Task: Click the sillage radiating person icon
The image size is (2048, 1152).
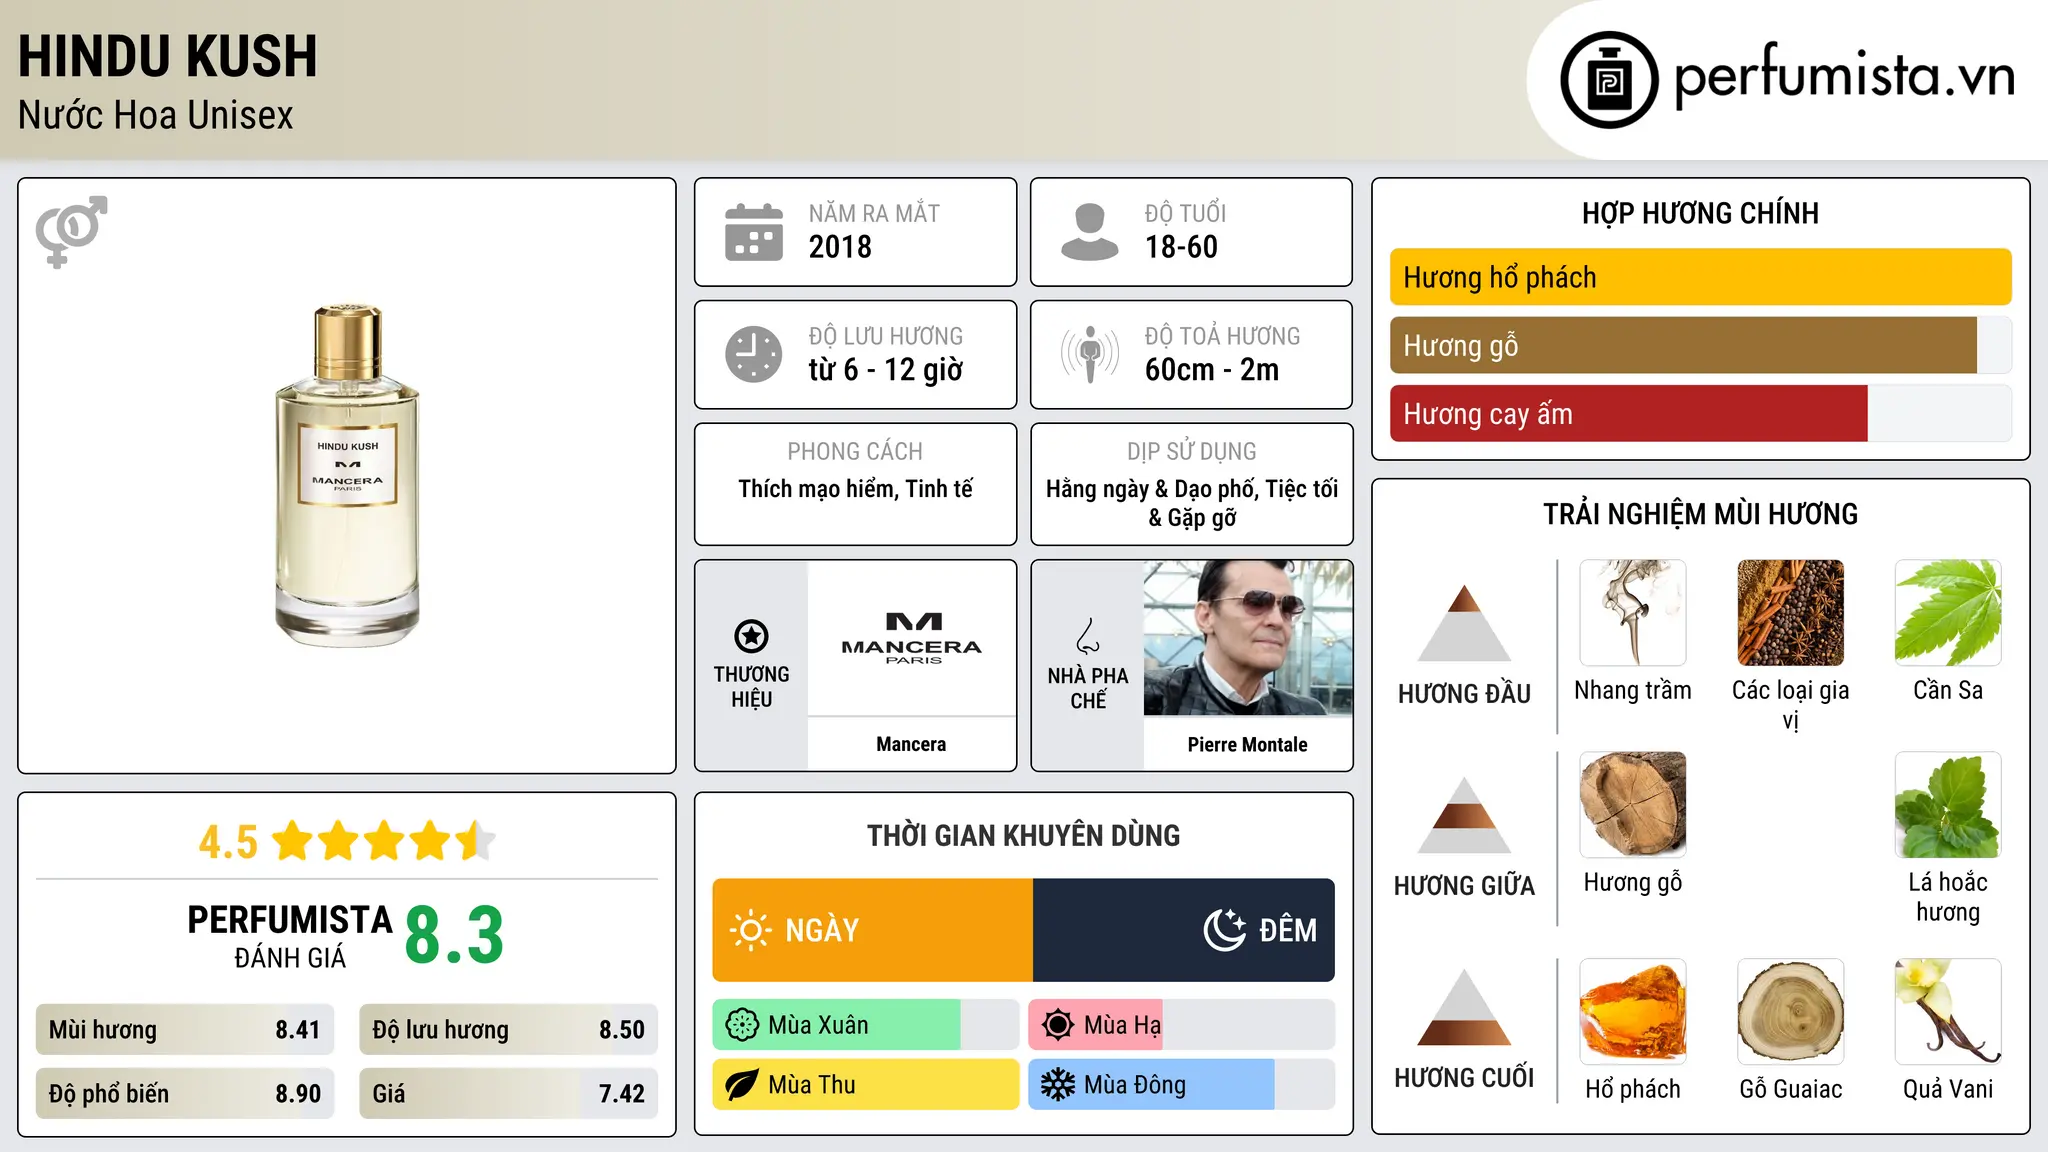Action: click(1090, 354)
